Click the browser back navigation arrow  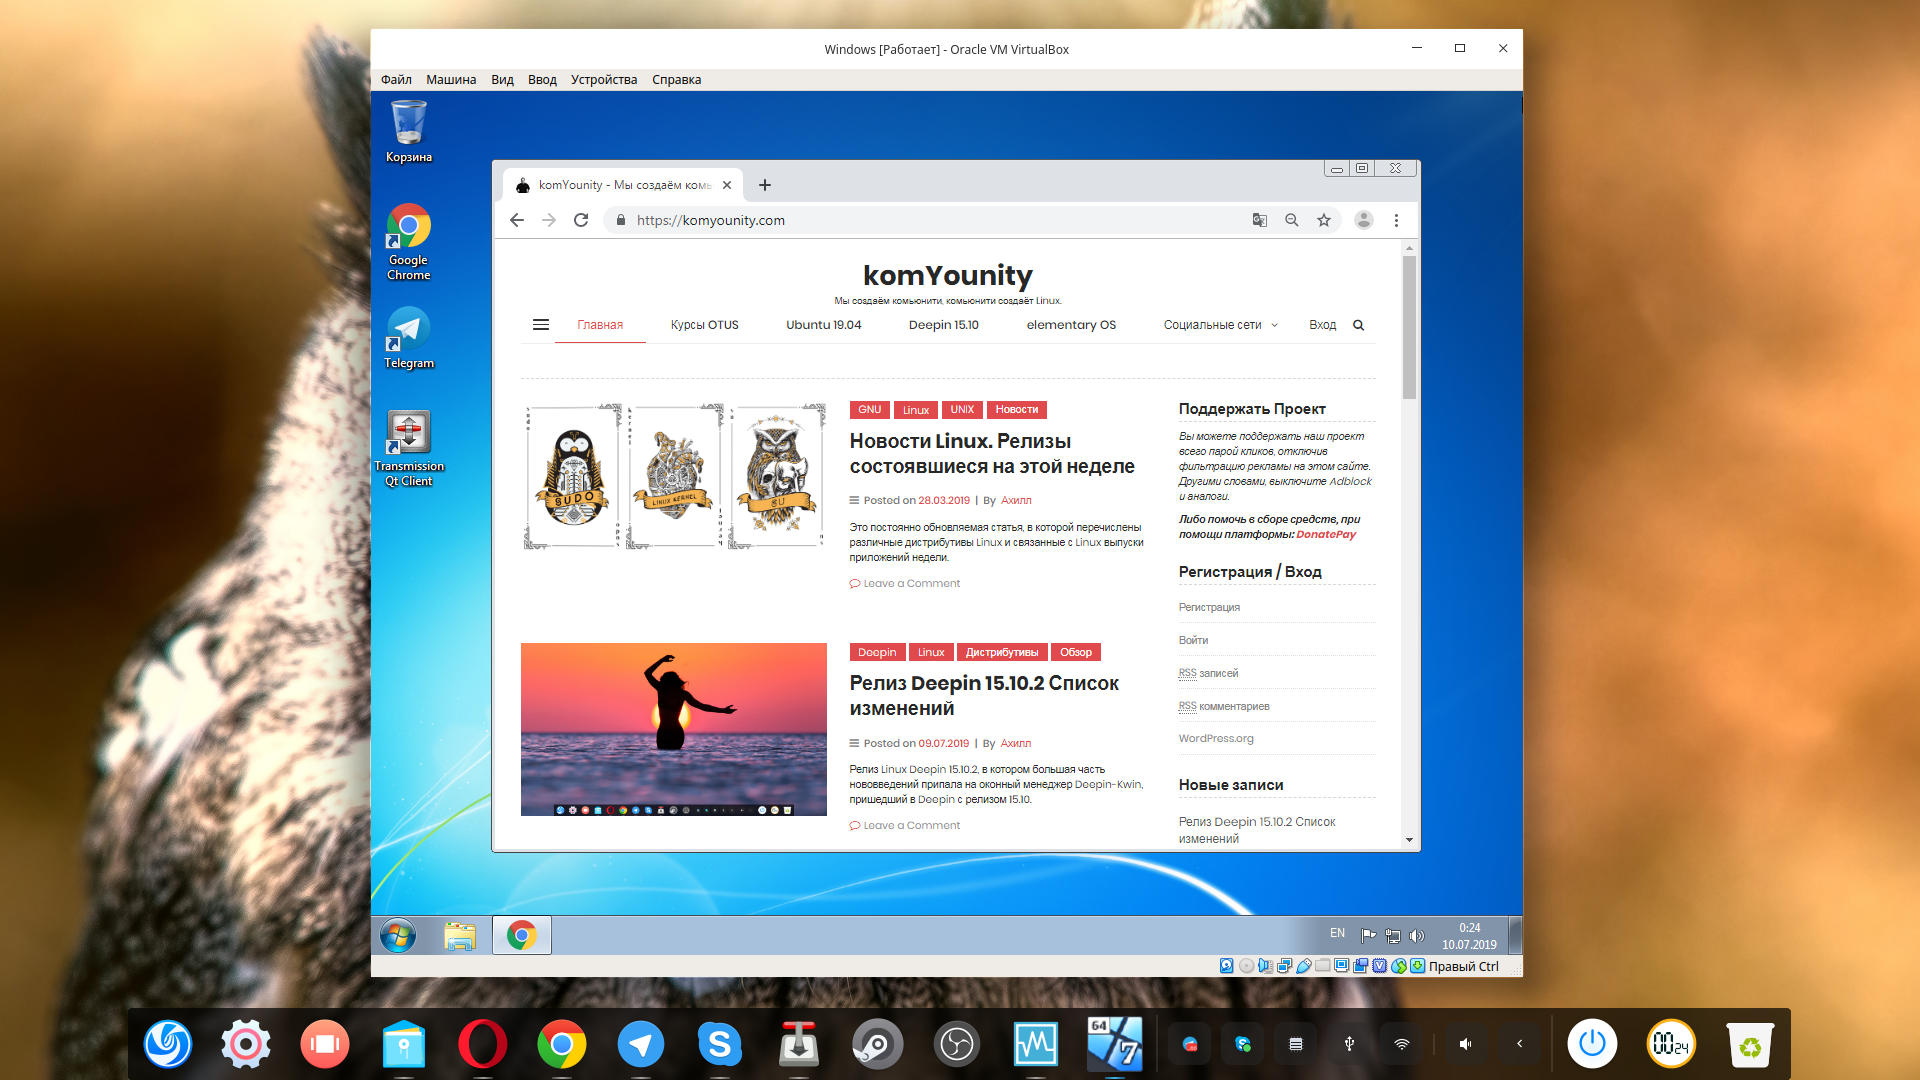point(516,219)
